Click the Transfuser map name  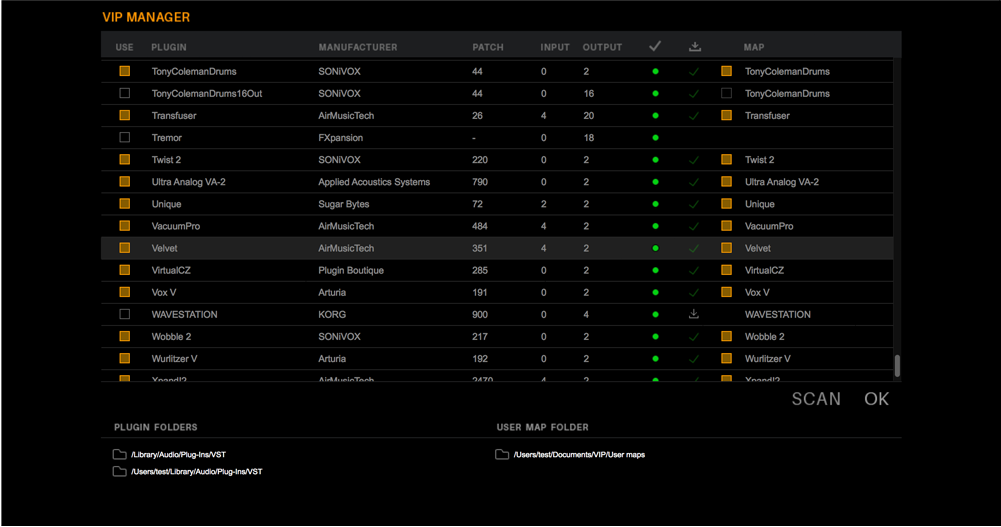[767, 115]
